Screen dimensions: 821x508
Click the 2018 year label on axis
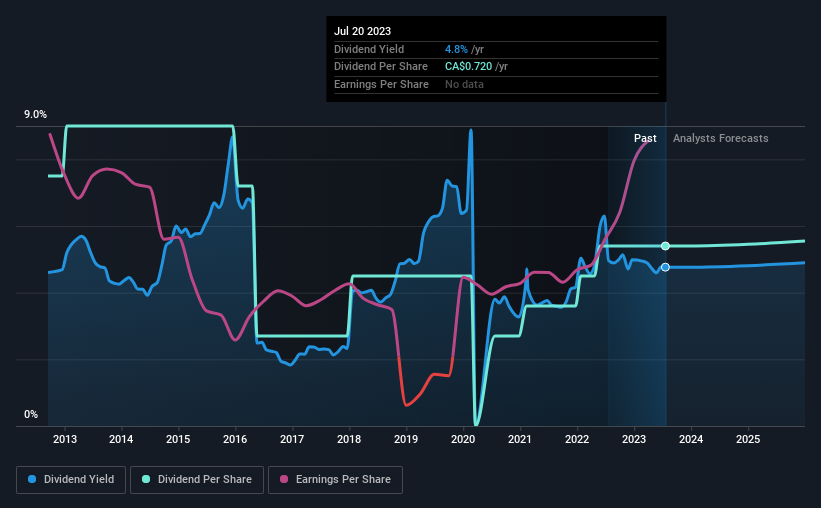349,439
